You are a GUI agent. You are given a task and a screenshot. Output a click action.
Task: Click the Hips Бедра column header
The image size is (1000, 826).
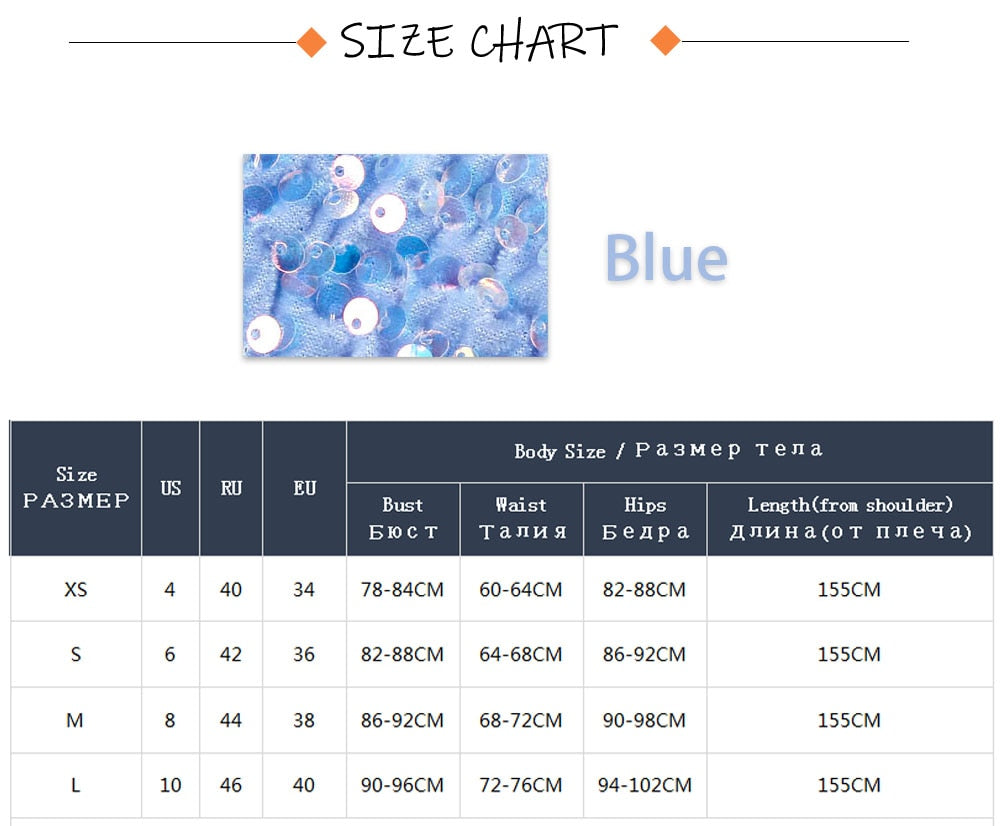click(x=645, y=519)
